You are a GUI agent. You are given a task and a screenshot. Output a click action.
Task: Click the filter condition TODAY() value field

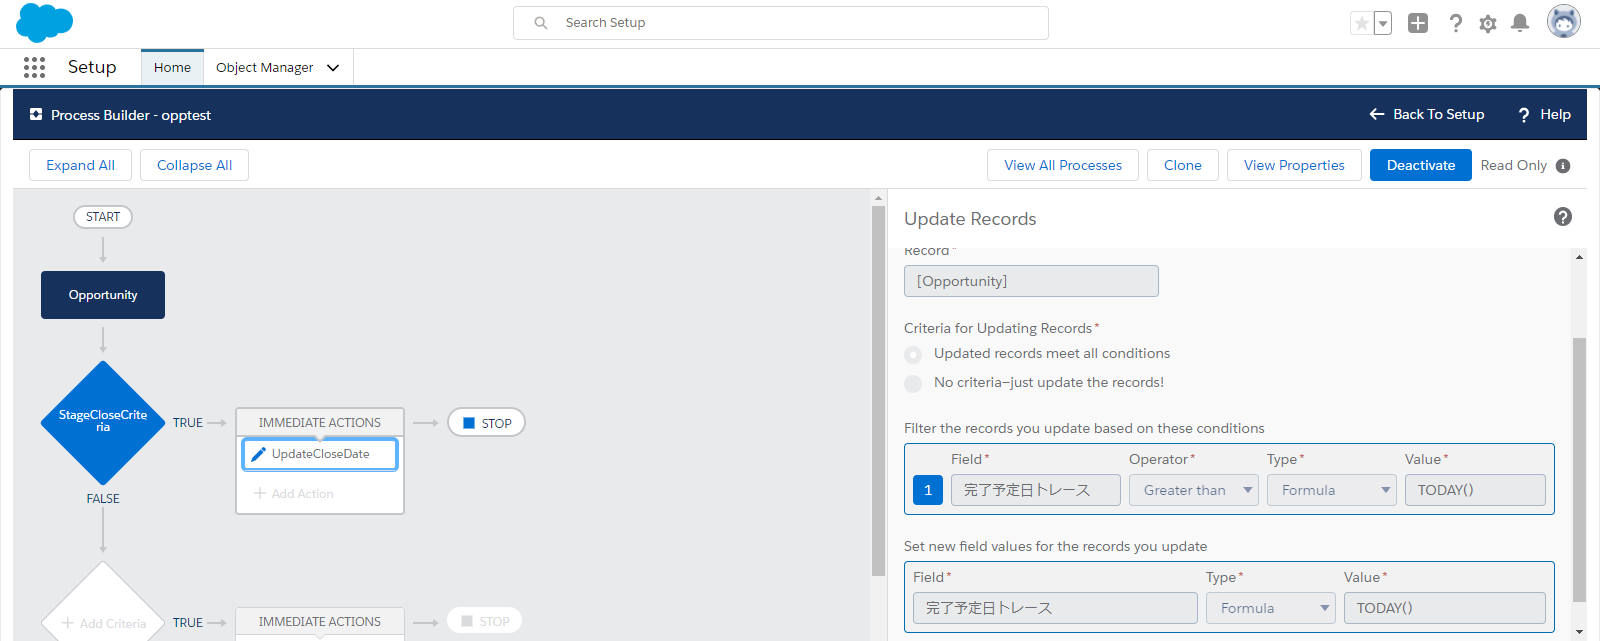(1475, 490)
